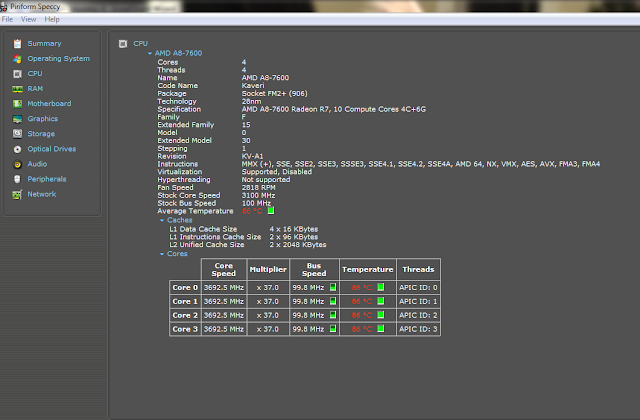640x420 pixels.
Task: Click the CPU section header chip icon
Action: pyautogui.click(x=123, y=44)
